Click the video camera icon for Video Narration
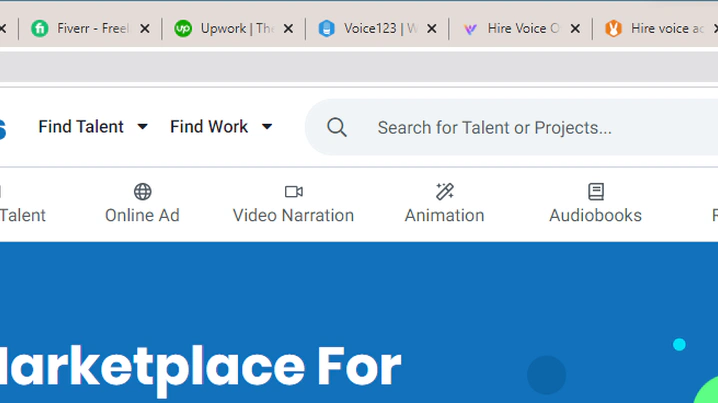Image resolution: width=718 pixels, height=403 pixels. [x=293, y=191]
